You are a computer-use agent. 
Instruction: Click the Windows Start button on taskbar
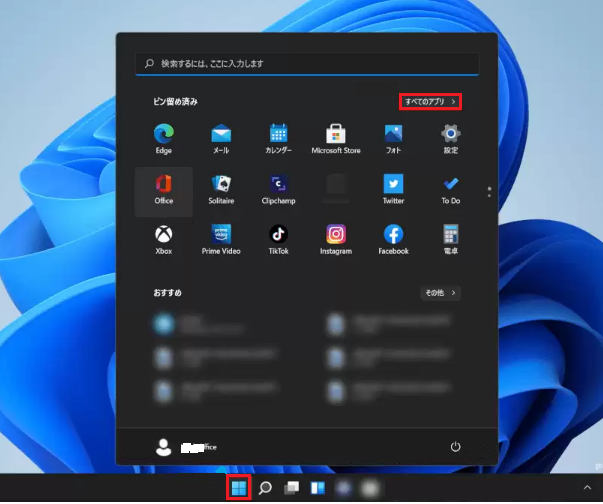pos(239,488)
